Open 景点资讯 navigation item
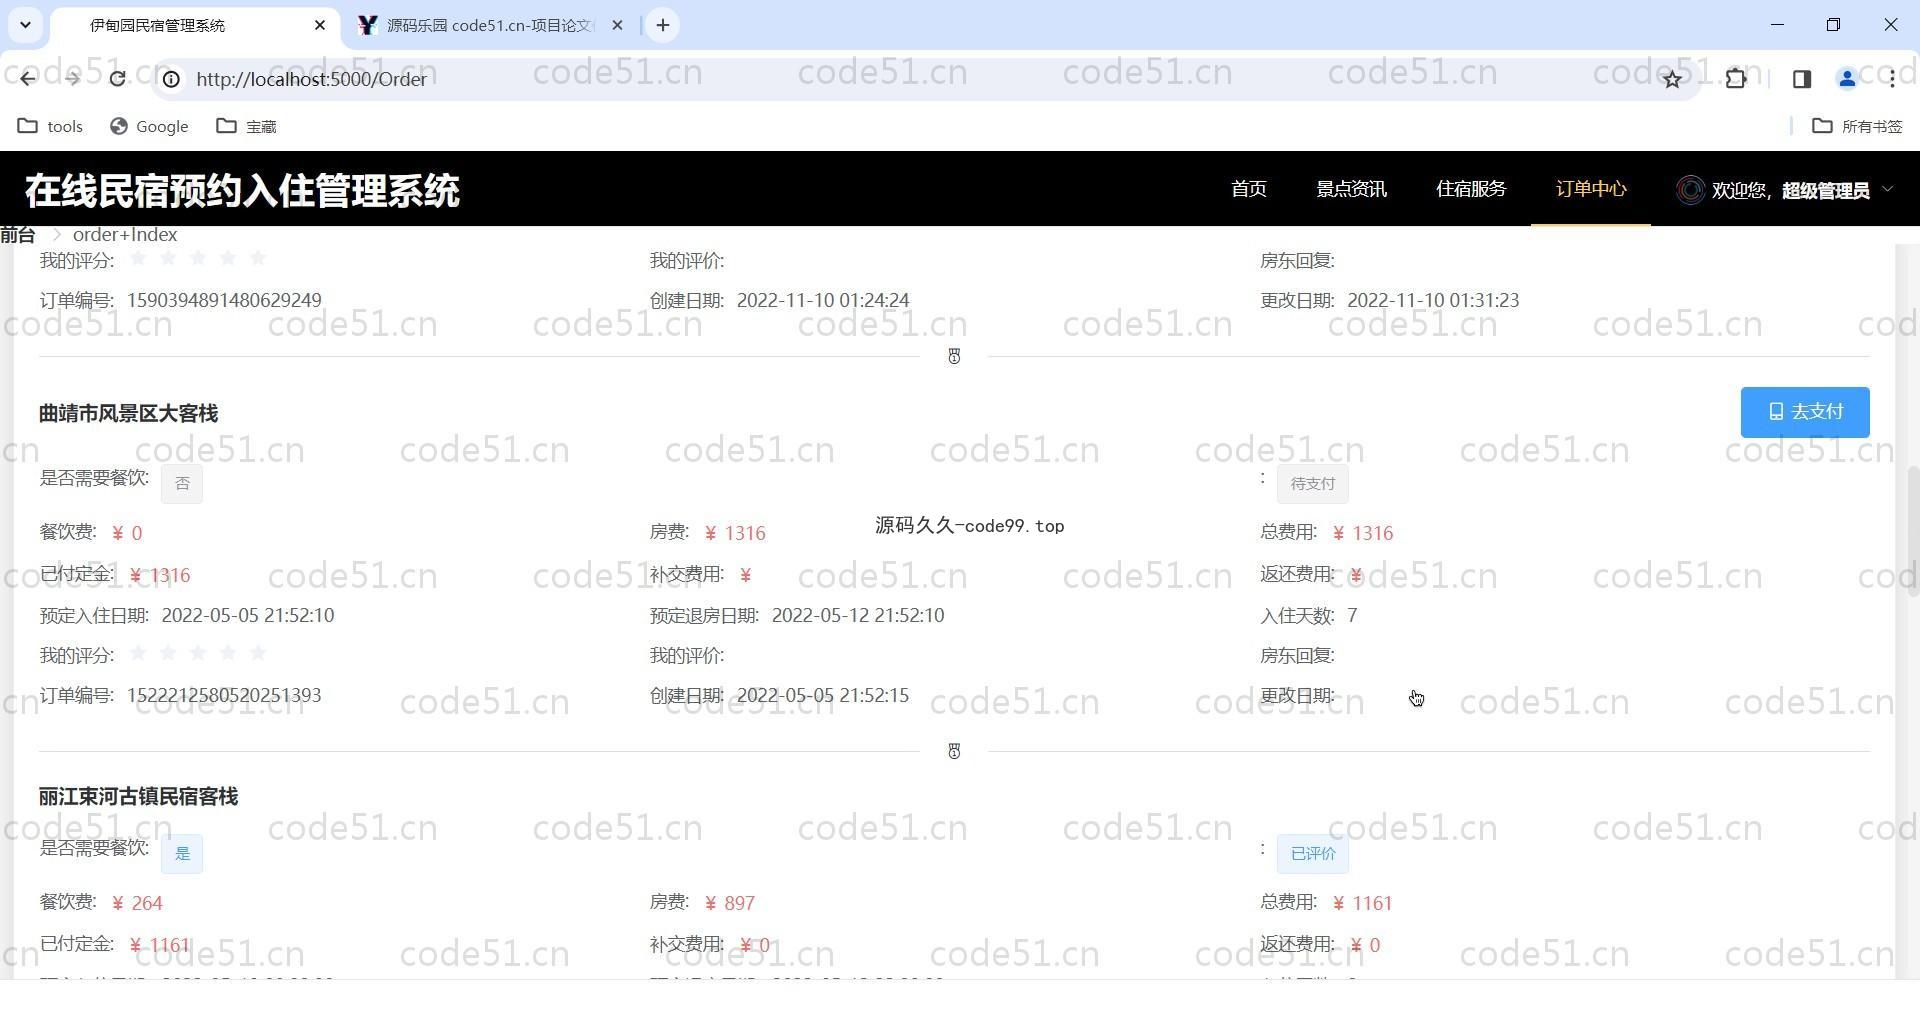 1351,189
